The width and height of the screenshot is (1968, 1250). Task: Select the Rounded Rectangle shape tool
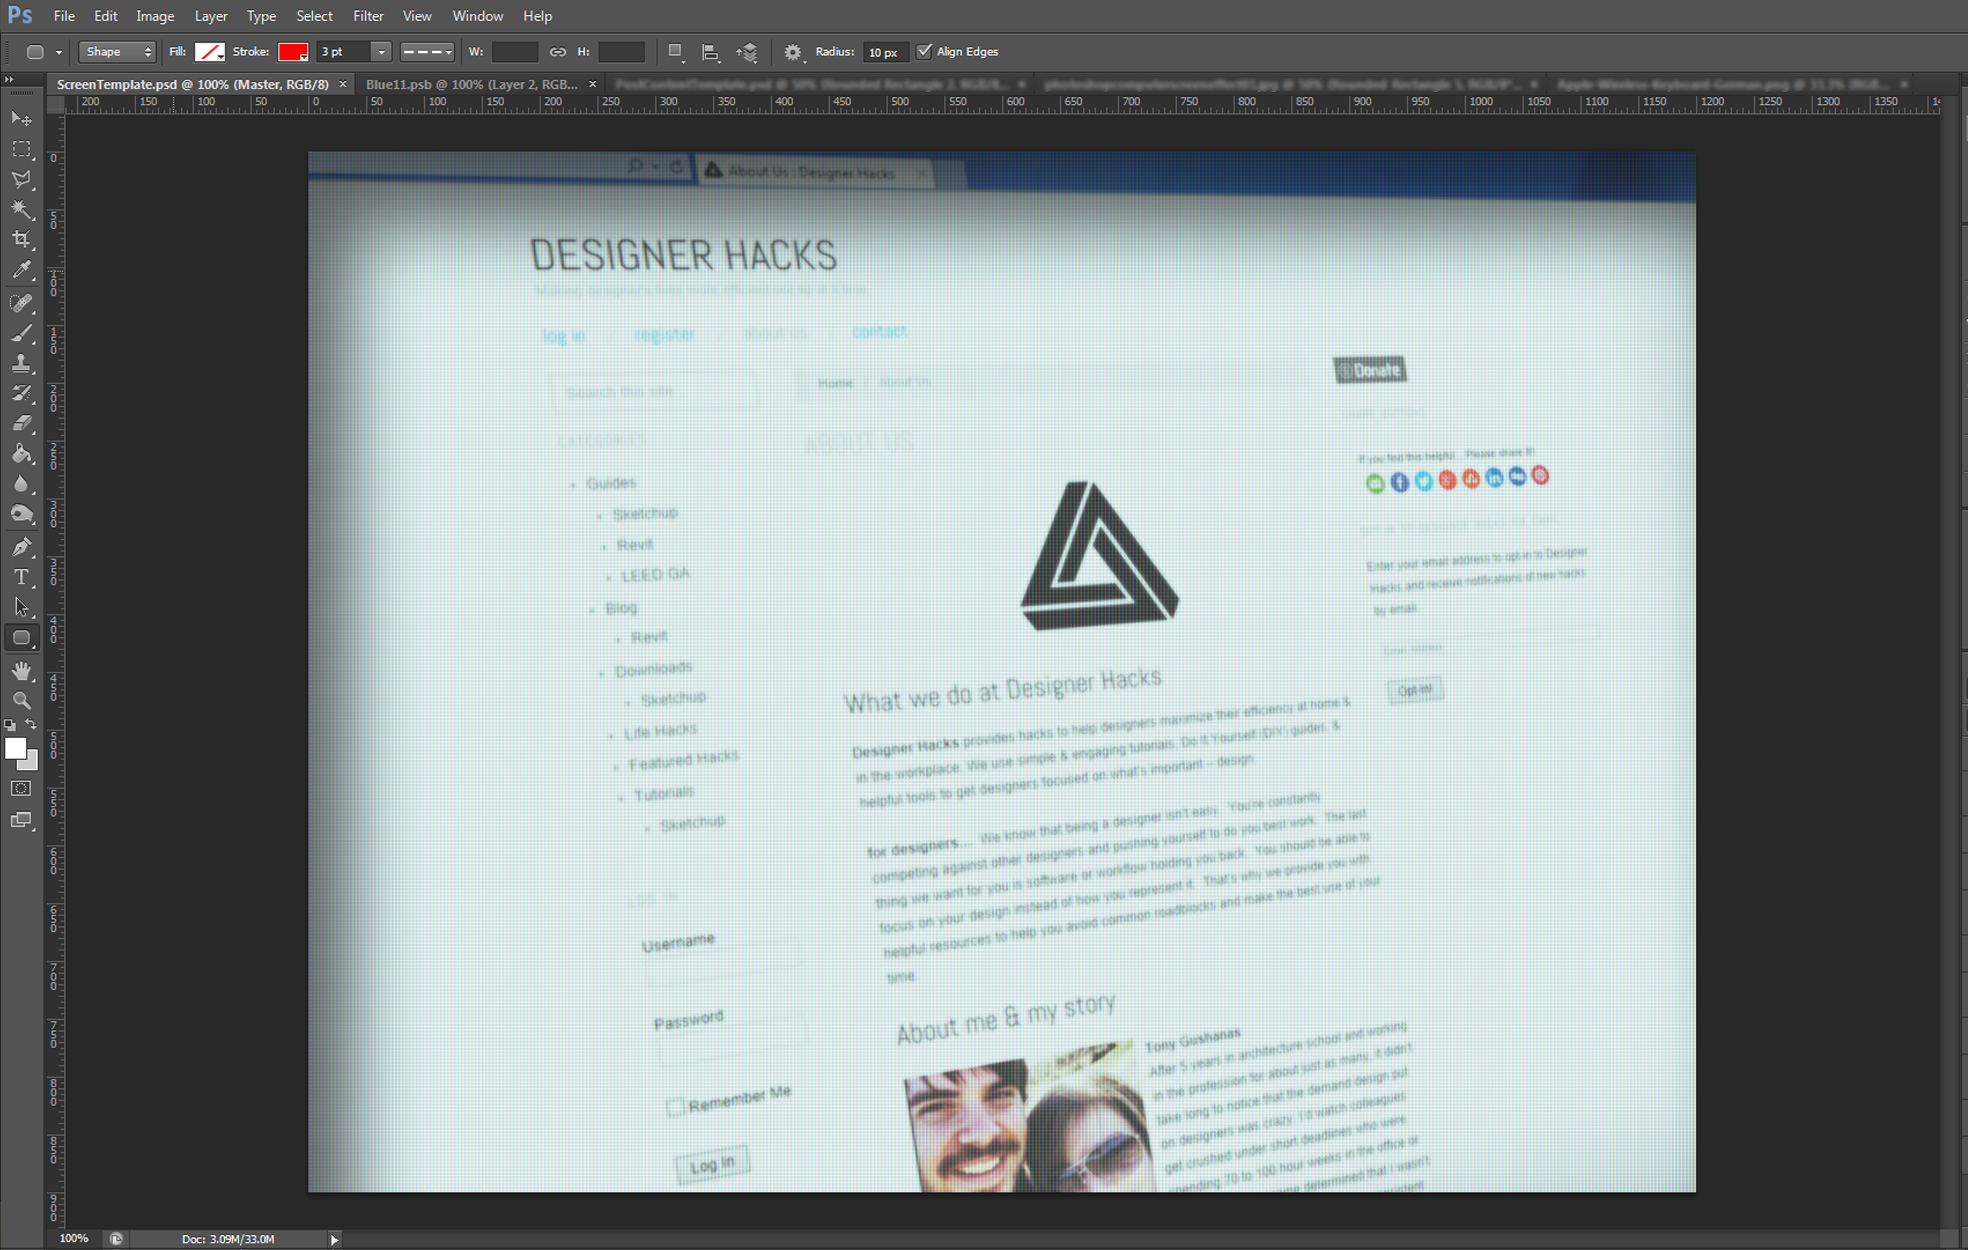(x=21, y=637)
